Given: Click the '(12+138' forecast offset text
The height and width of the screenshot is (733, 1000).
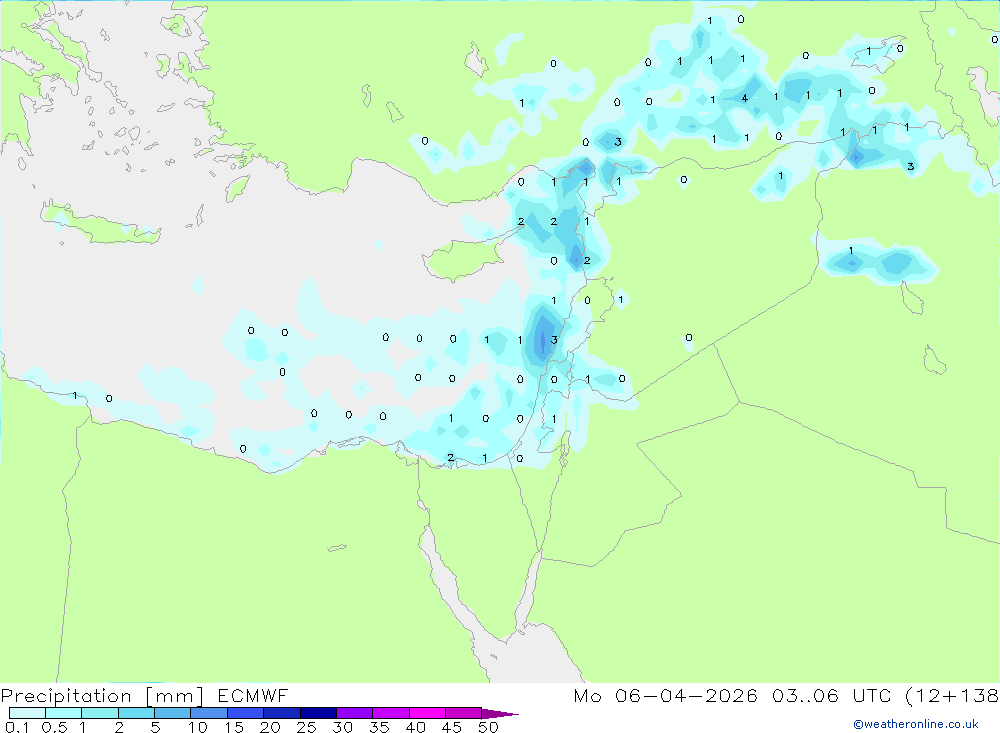Looking at the screenshot, I should [x=952, y=695].
